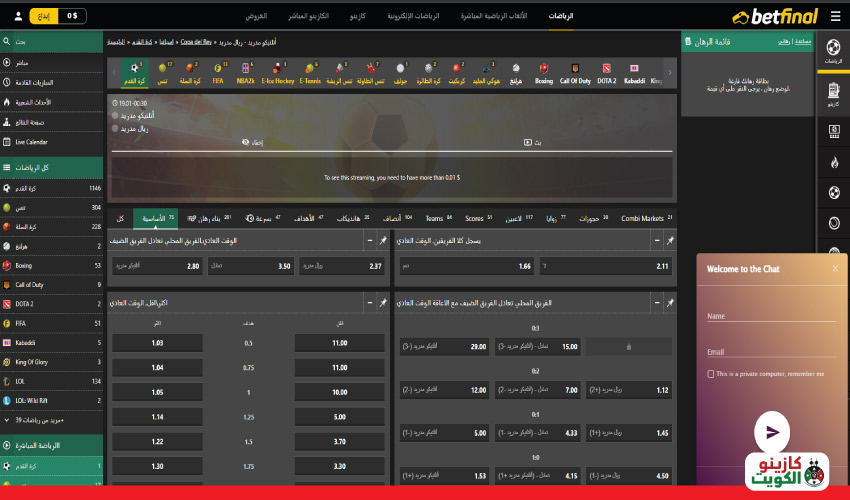850x500 pixels.
Task: Tick the private computer remember me checkbox
Action: click(x=711, y=374)
